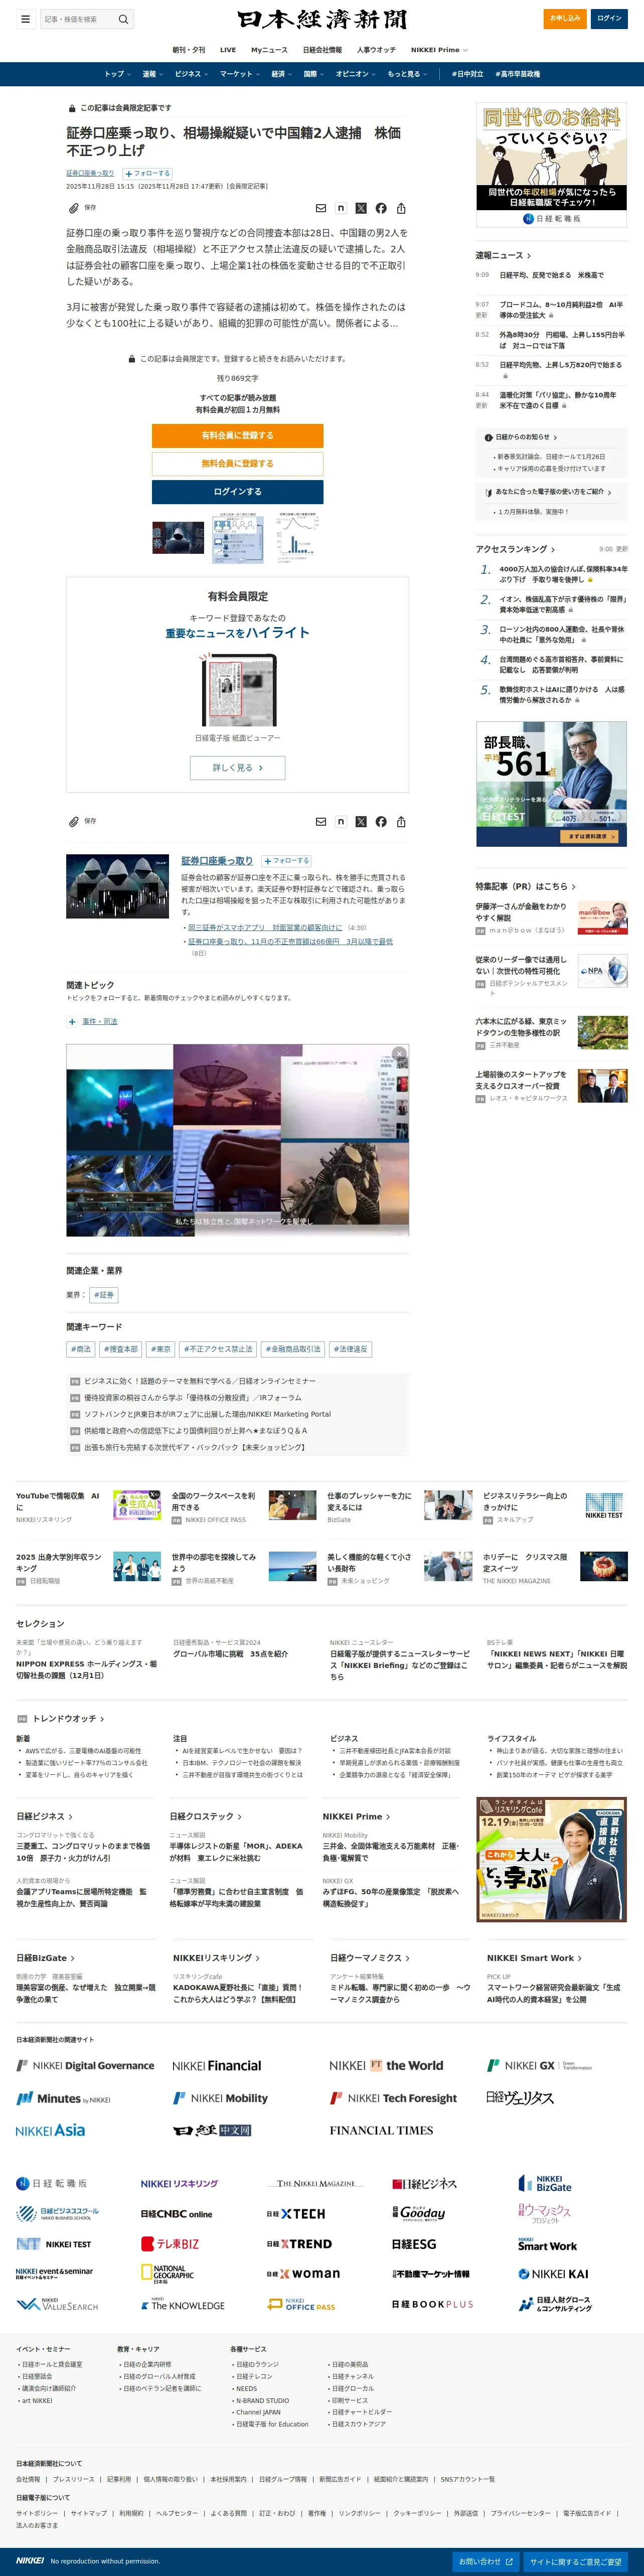Open the 日経転職版 logo in the service list

click(x=51, y=2183)
